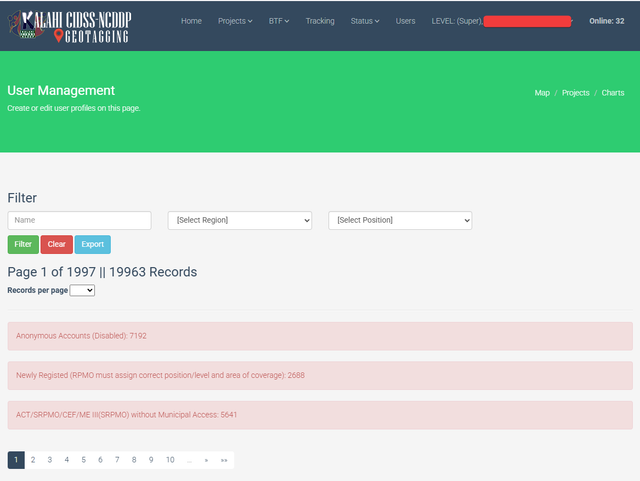The image size is (640, 481).
Task: Click the blue Export button
Action: point(93,244)
